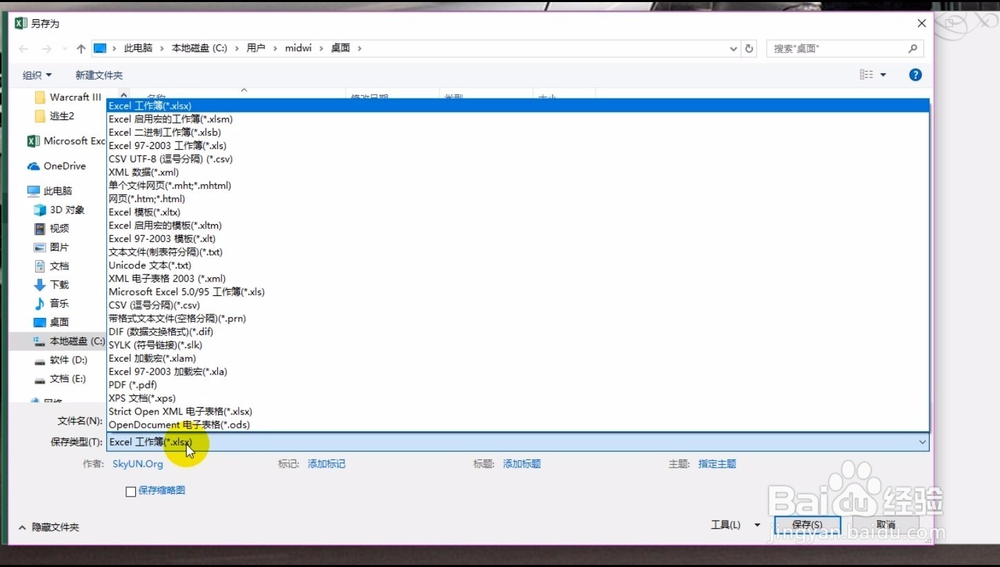
Task: Click the 取消 button
Action: 886,525
